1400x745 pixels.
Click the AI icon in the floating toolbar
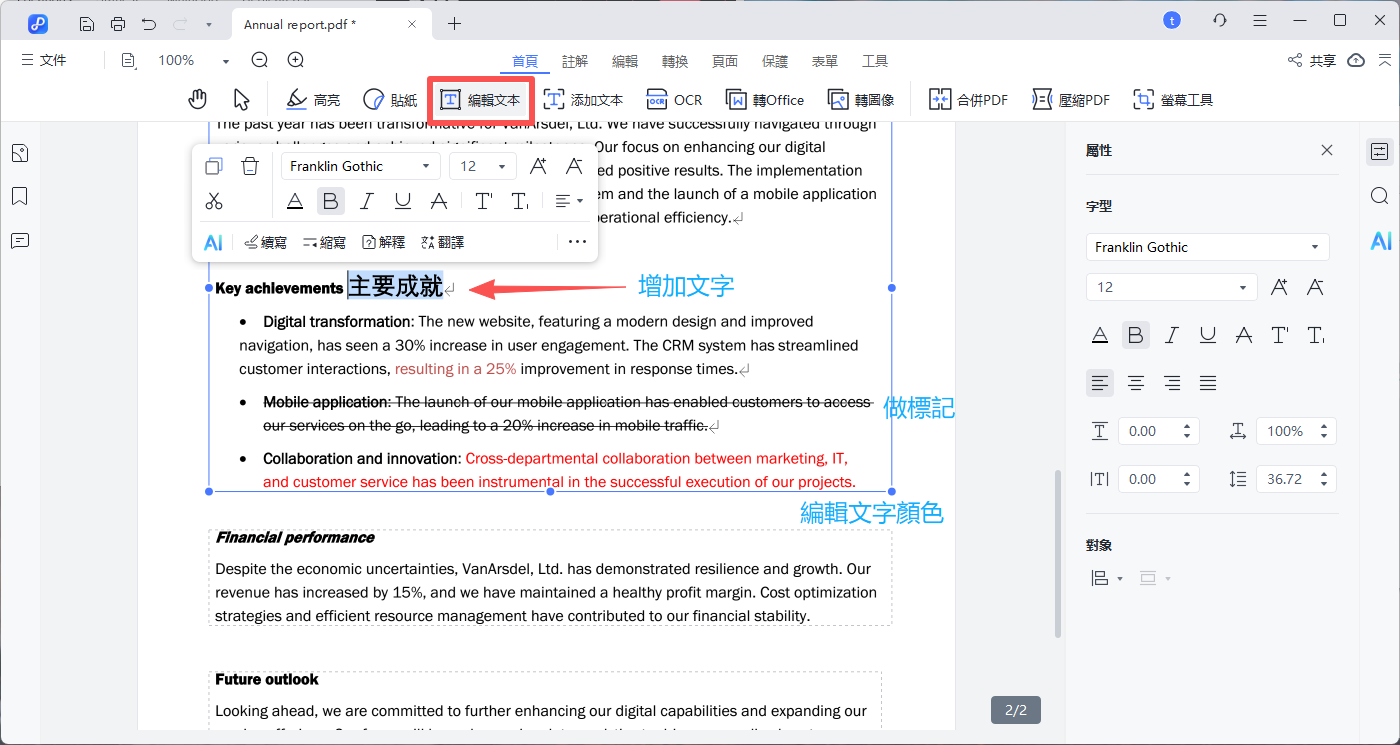[x=213, y=241]
